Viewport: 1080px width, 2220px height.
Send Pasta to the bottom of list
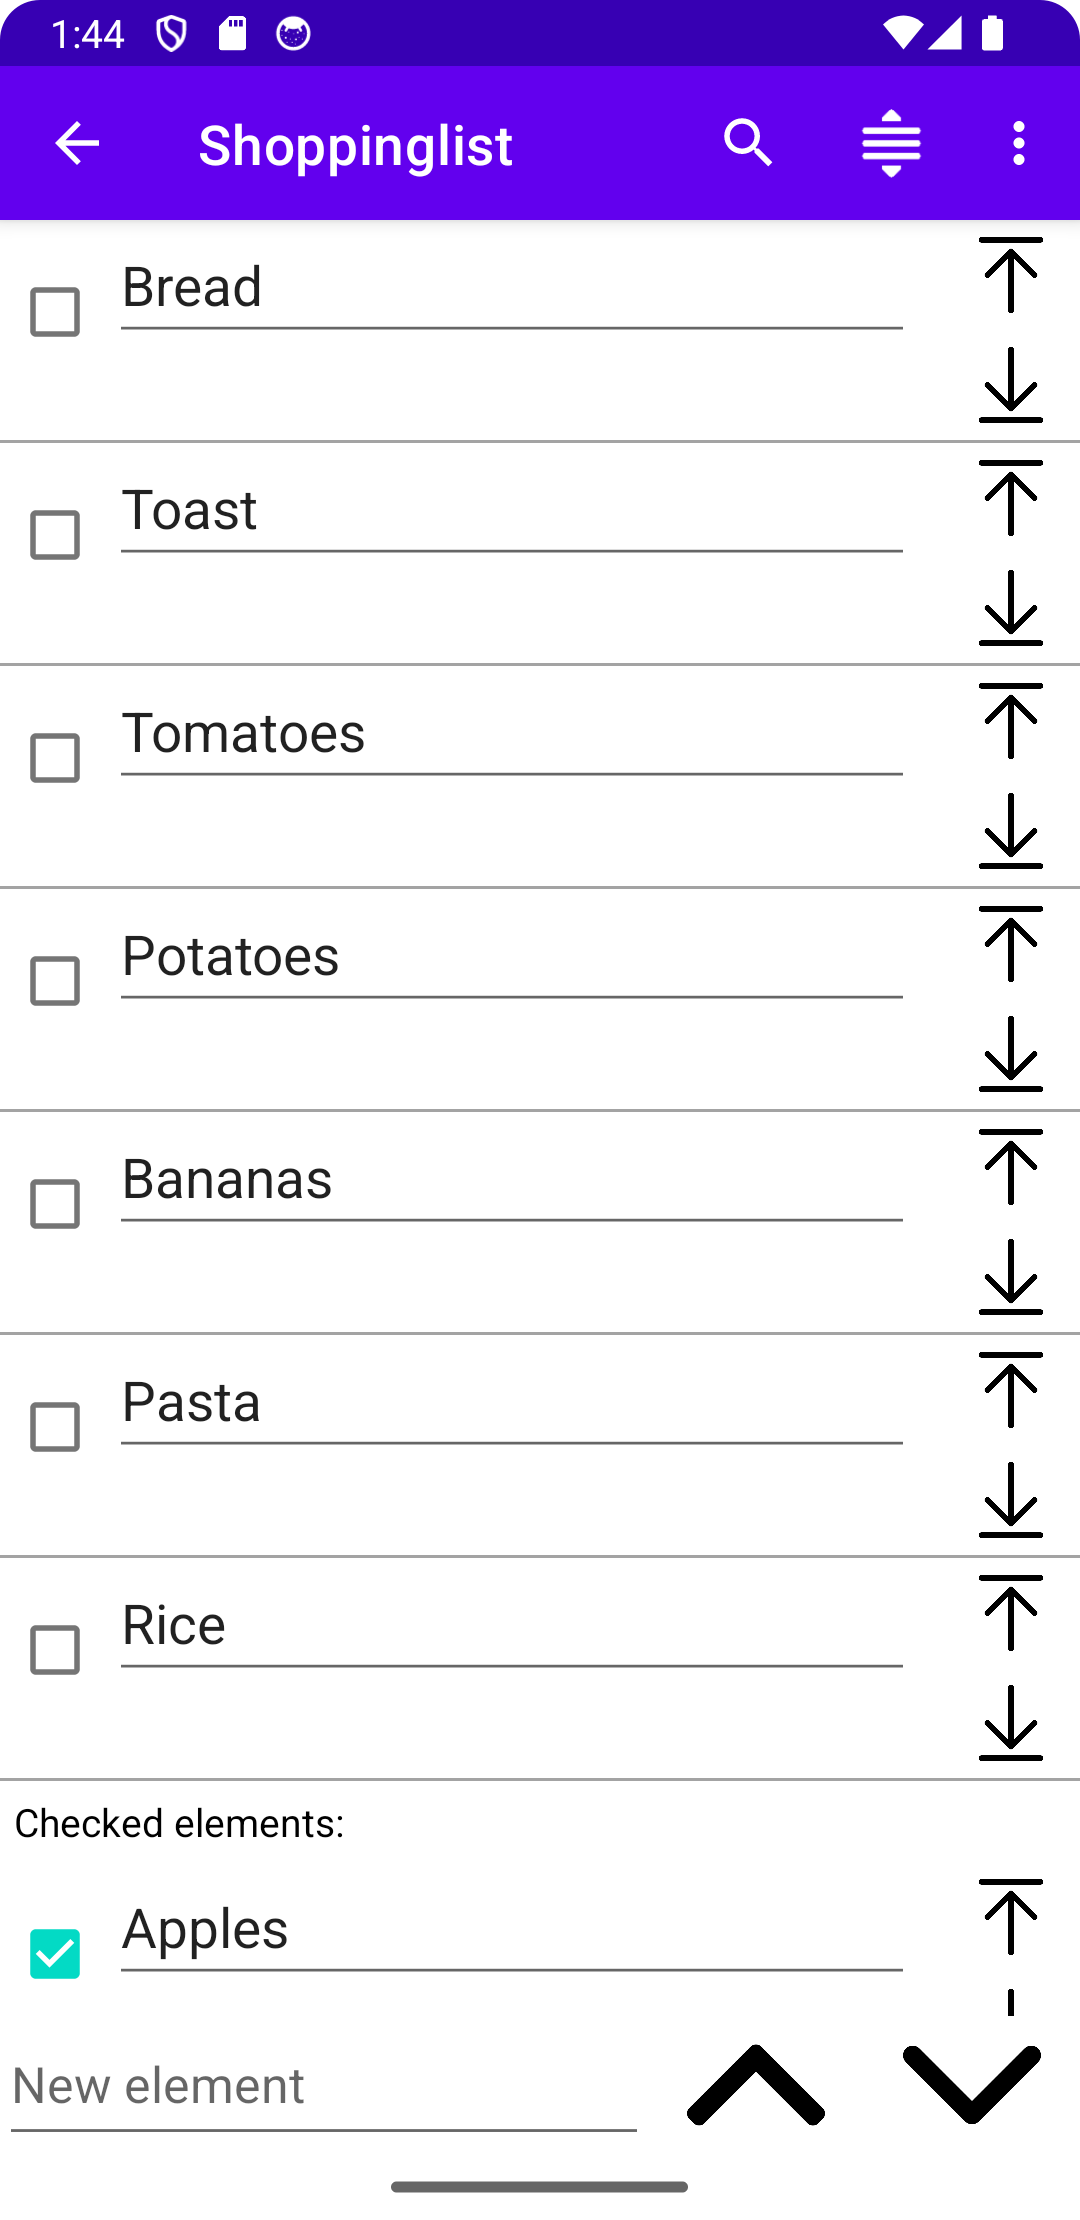click(x=1010, y=1500)
